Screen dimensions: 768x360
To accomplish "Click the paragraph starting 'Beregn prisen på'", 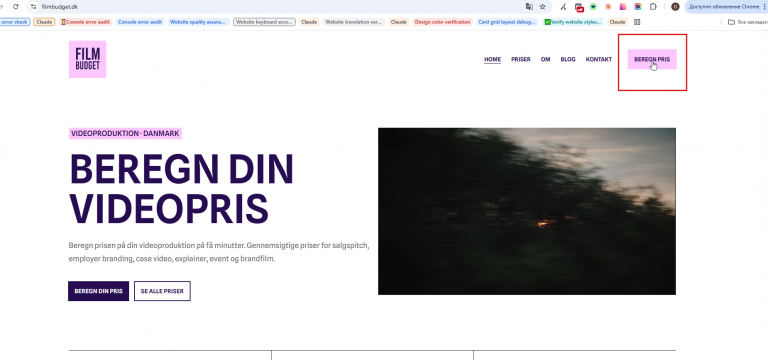I will click(x=219, y=252).
